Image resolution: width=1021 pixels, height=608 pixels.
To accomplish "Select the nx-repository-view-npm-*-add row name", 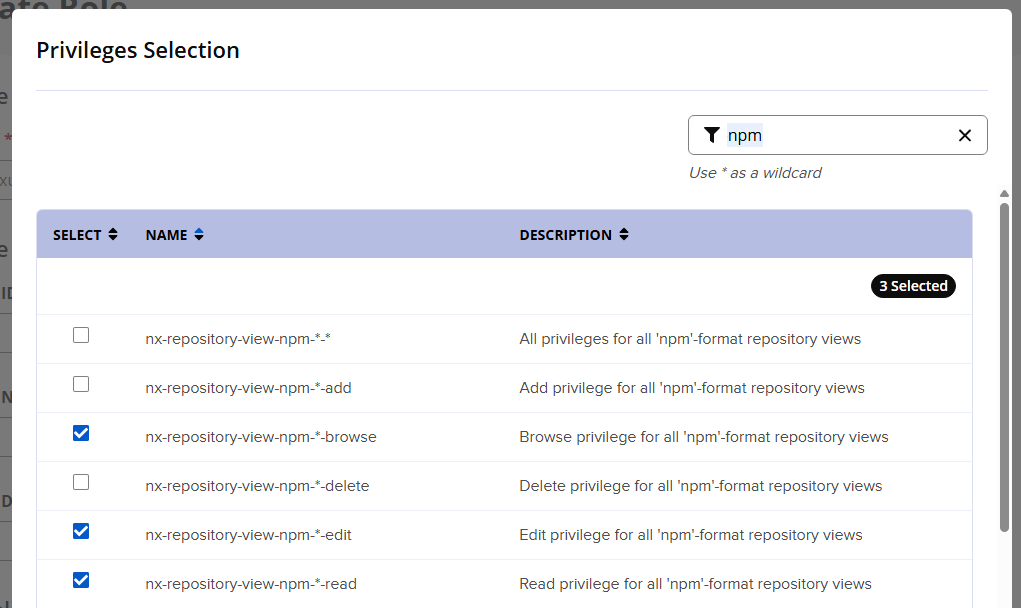I will pos(248,388).
